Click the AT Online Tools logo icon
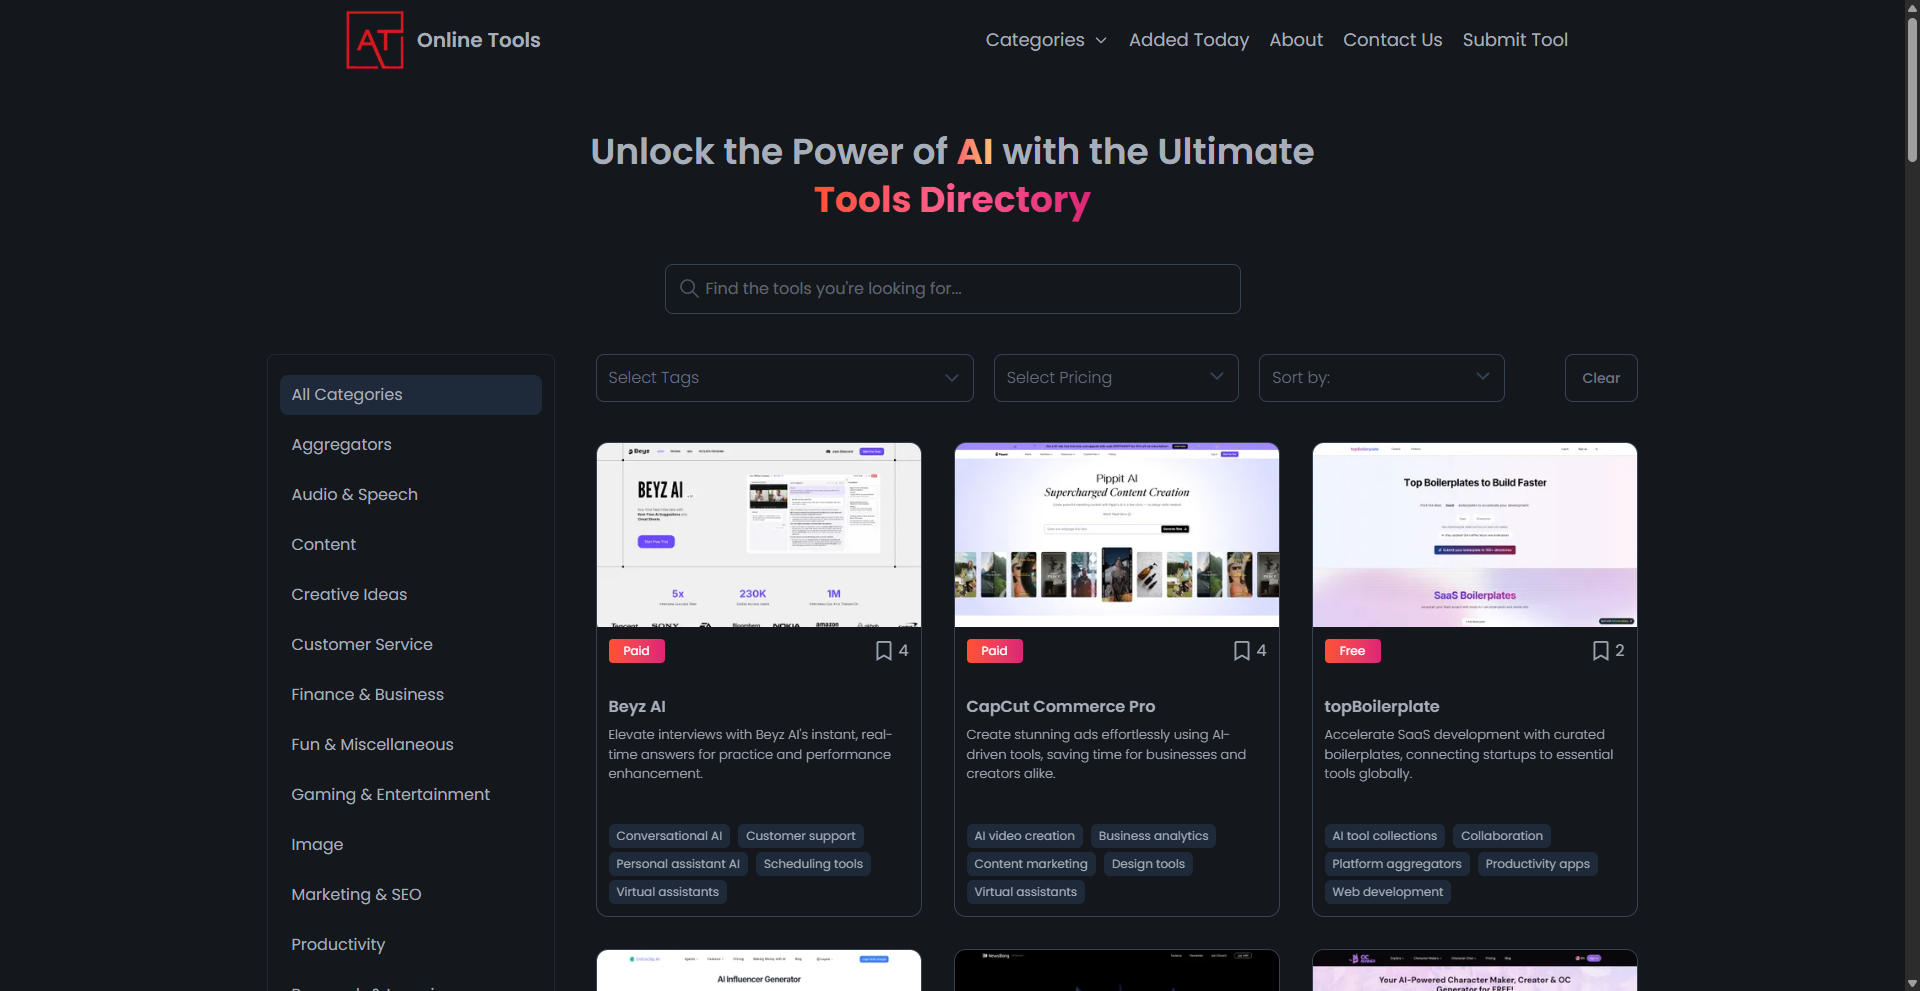Screen dimensions: 1920x991 [375, 40]
